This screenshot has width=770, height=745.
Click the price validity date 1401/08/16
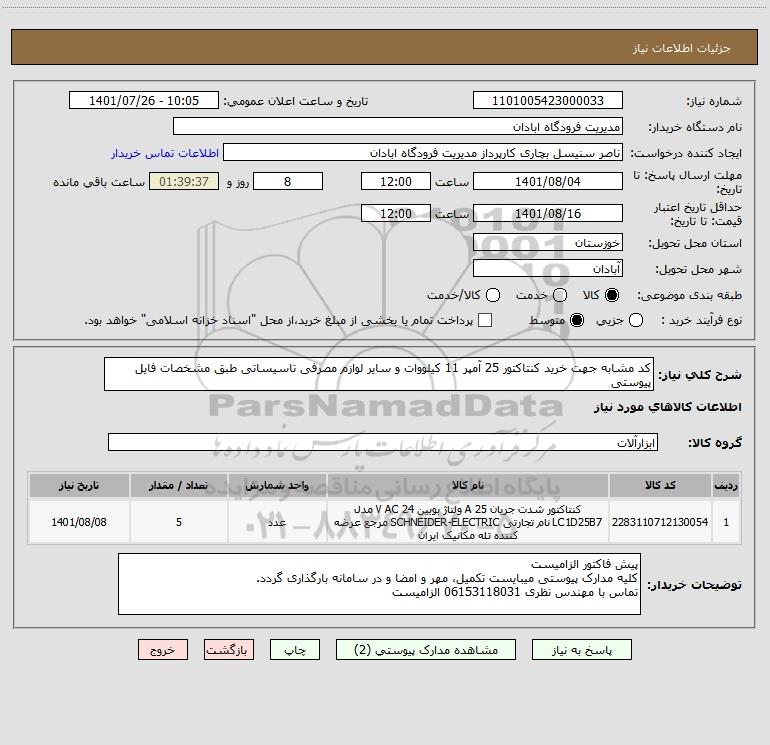pyautogui.click(x=548, y=213)
